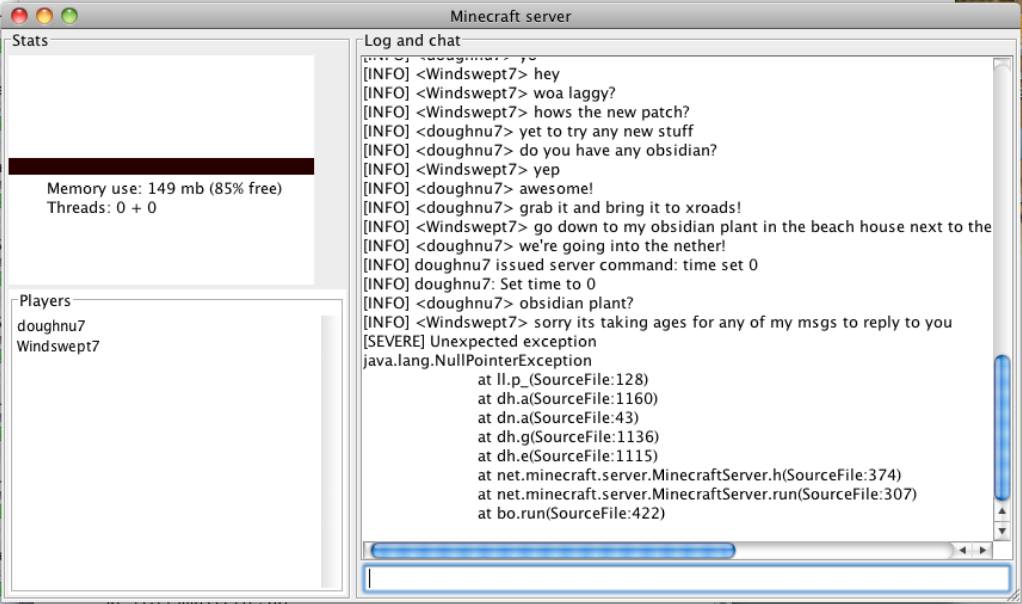1022x604 pixels.
Task: Click the "we're going into the nether!" line
Action: [544, 246]
